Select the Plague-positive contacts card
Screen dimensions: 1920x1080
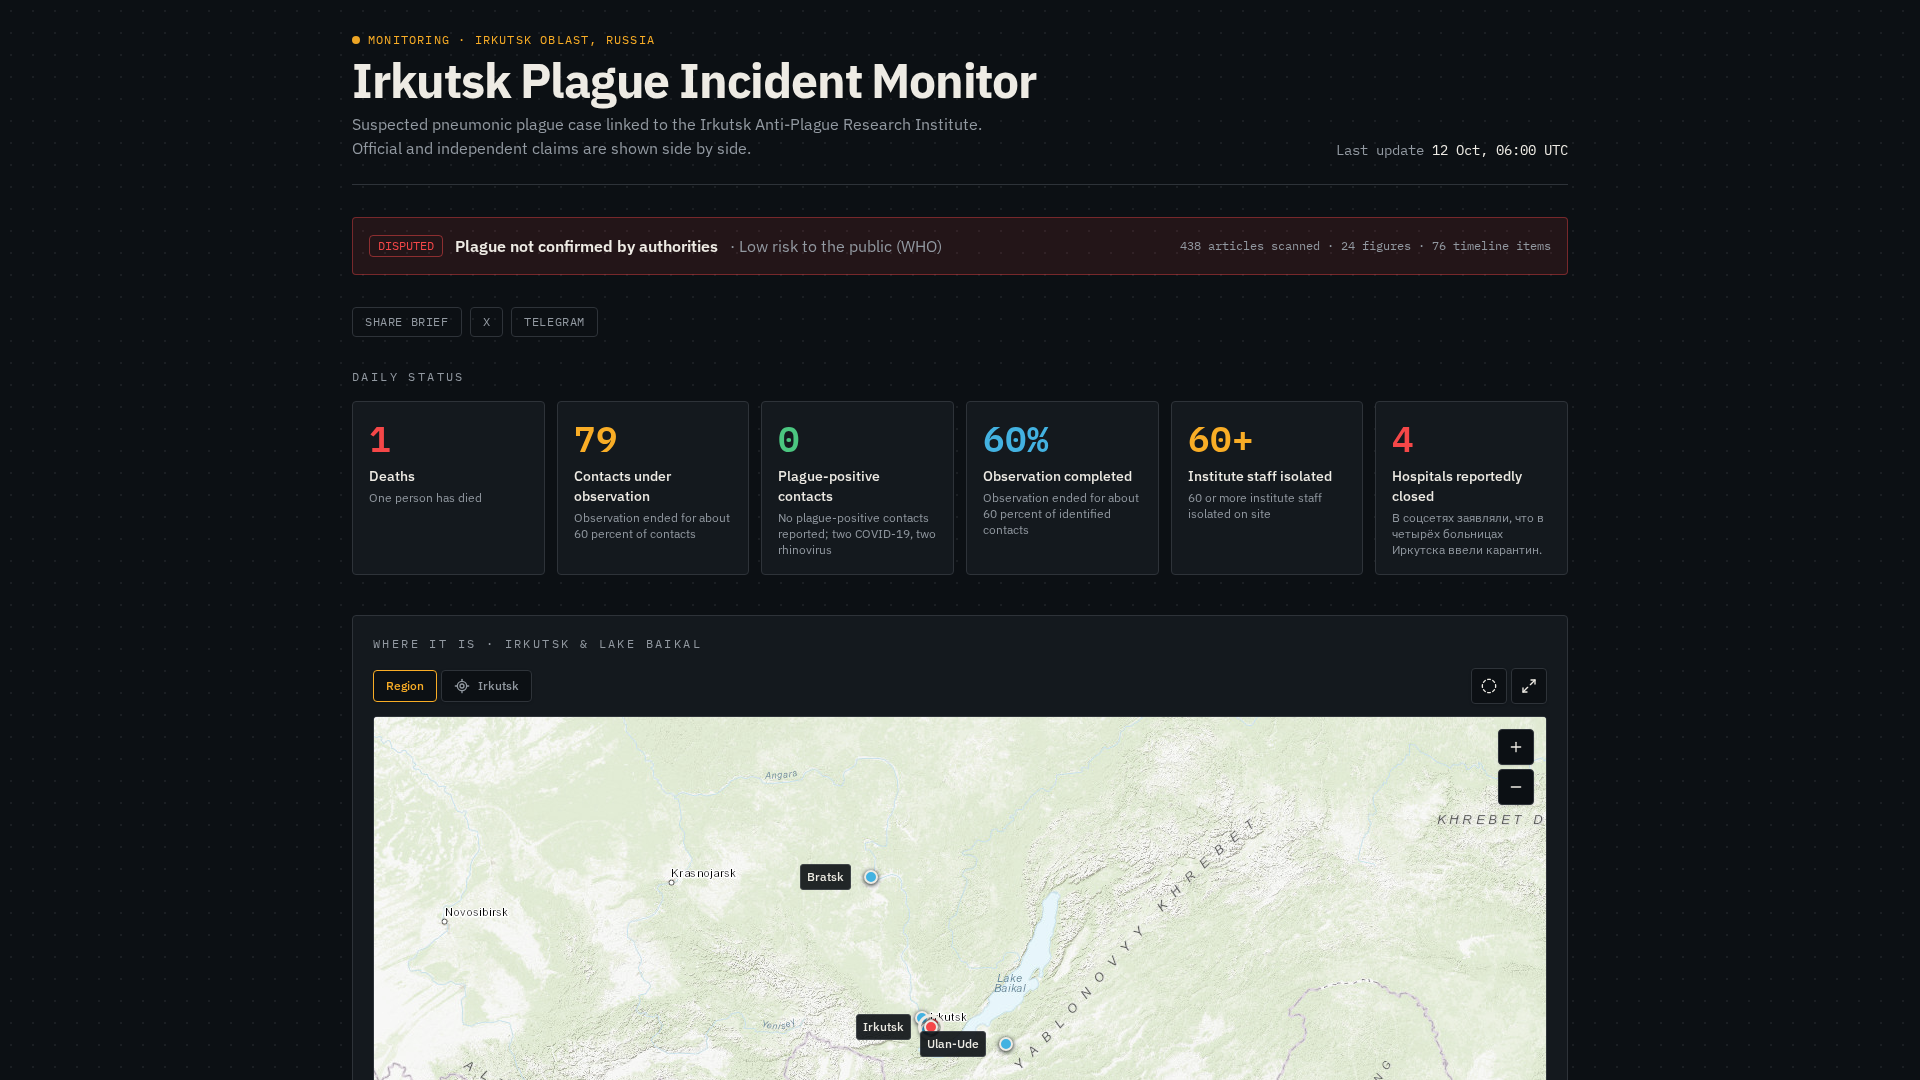tap(857, 488)
